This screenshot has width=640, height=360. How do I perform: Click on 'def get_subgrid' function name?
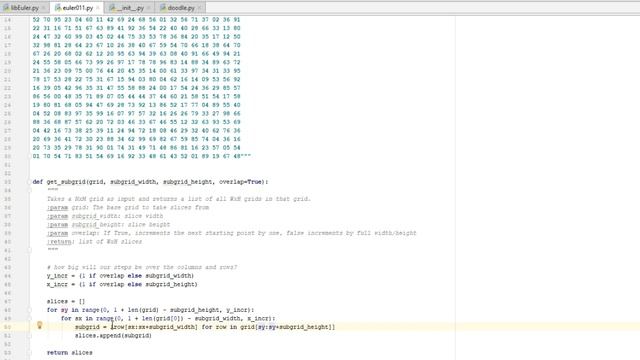tap(66, 182)
